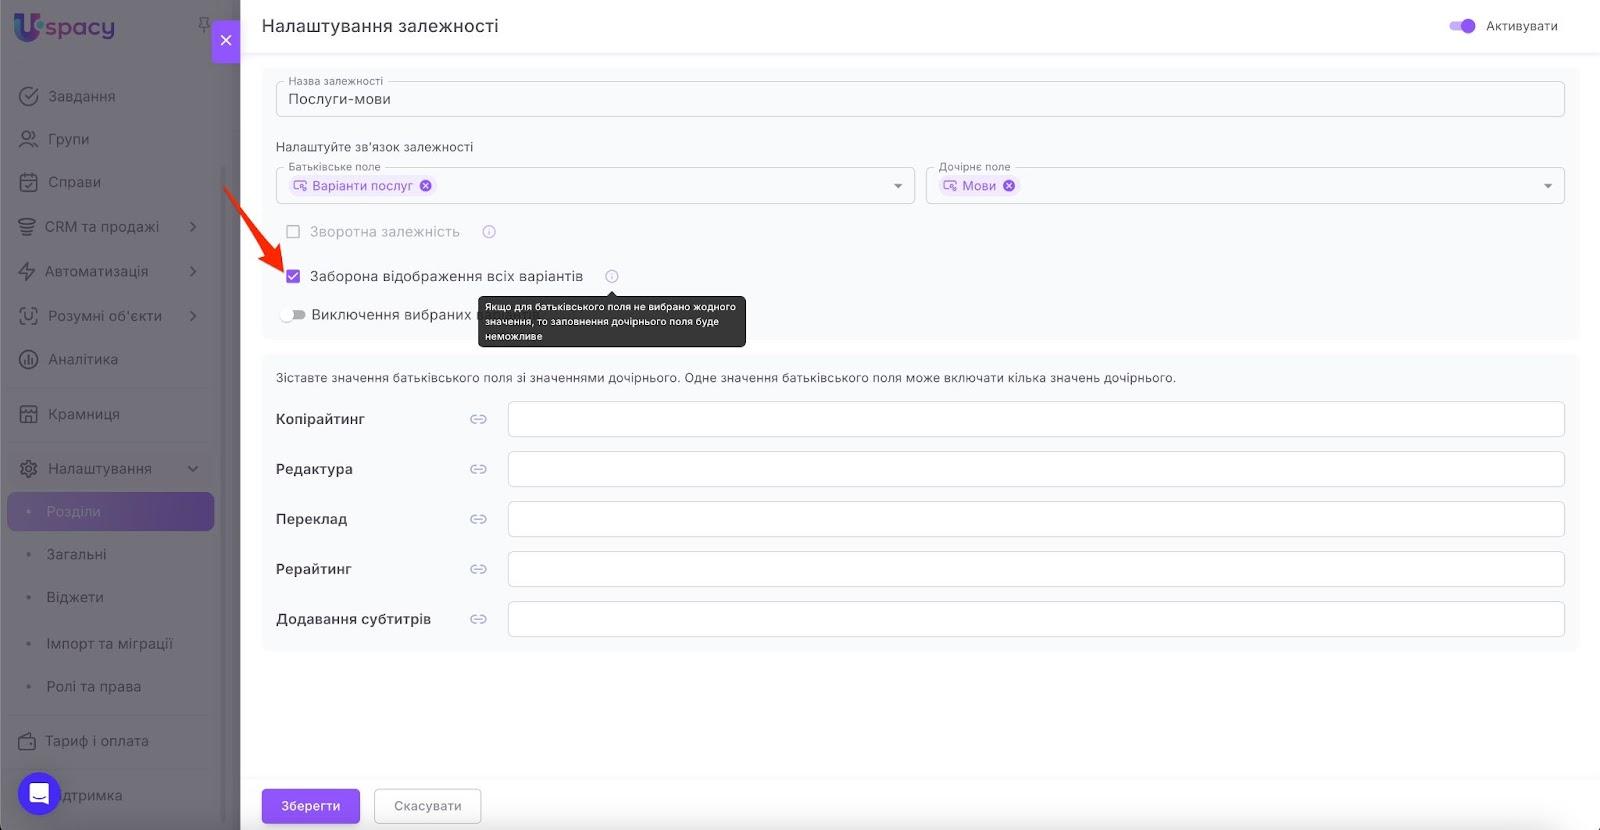Select Загальні settings item

click(x=76, y=554)
